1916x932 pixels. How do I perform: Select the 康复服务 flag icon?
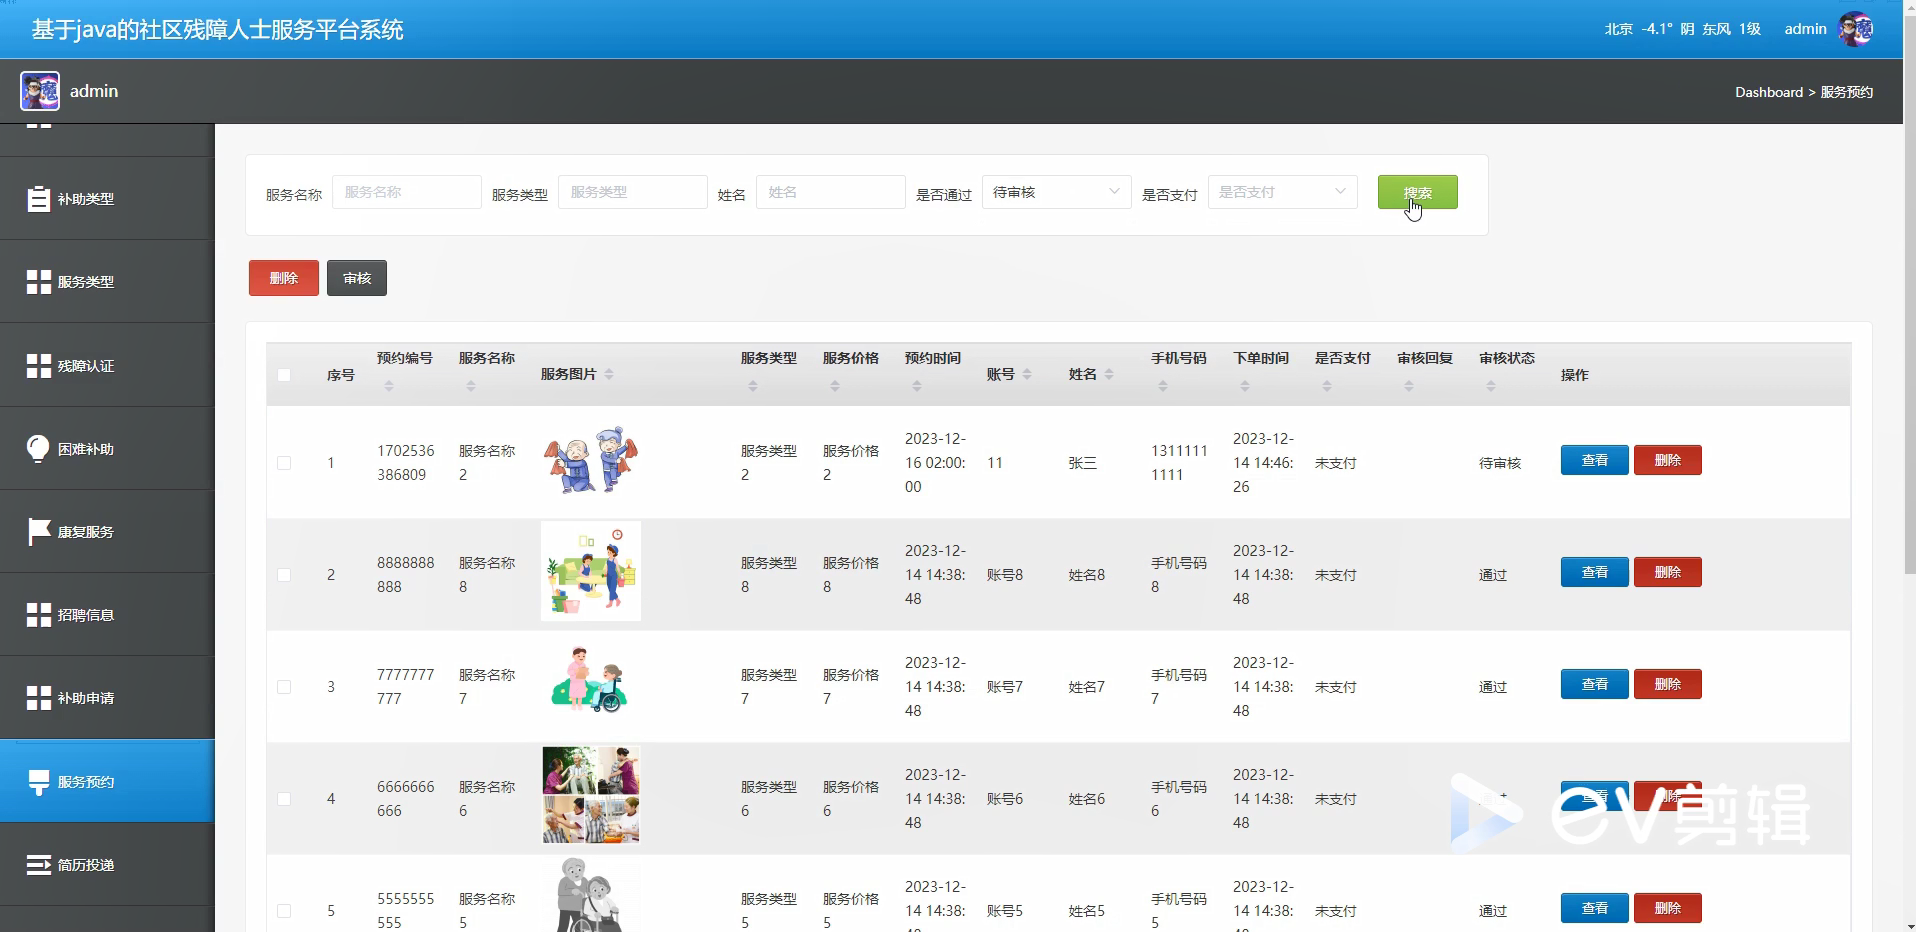point(39,531)
